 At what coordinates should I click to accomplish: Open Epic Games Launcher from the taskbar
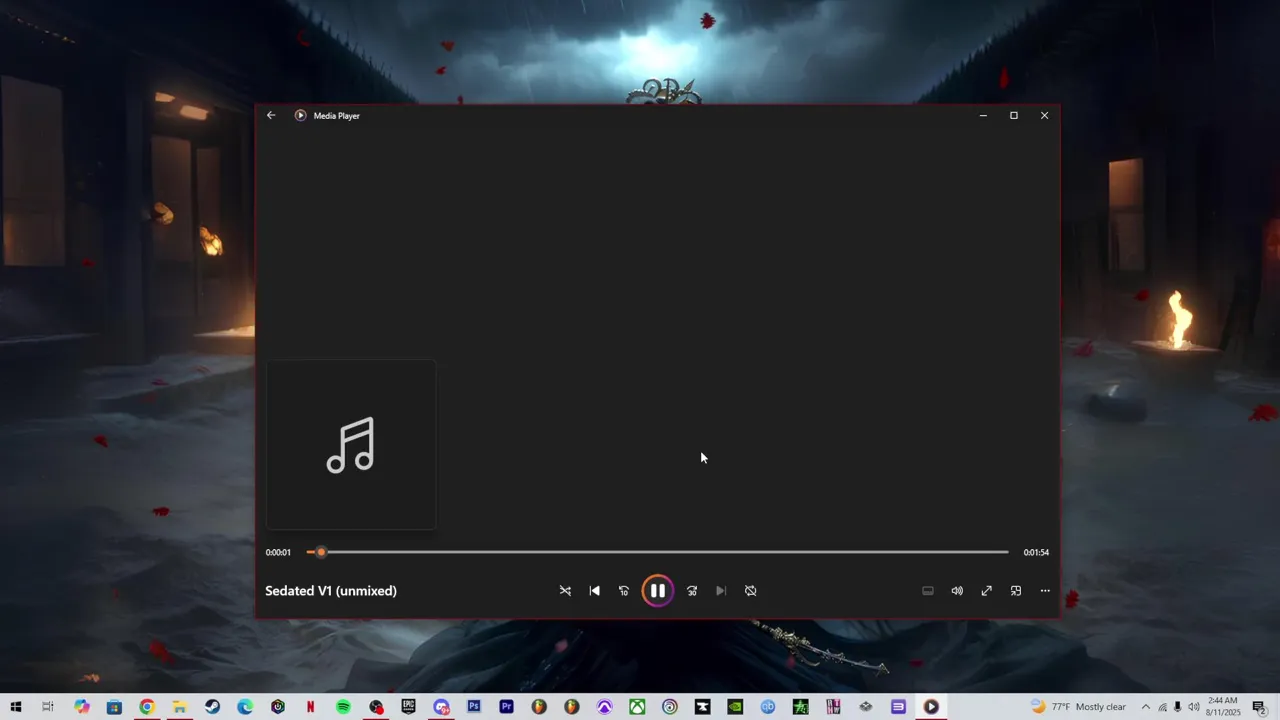(x=408, y=707)
